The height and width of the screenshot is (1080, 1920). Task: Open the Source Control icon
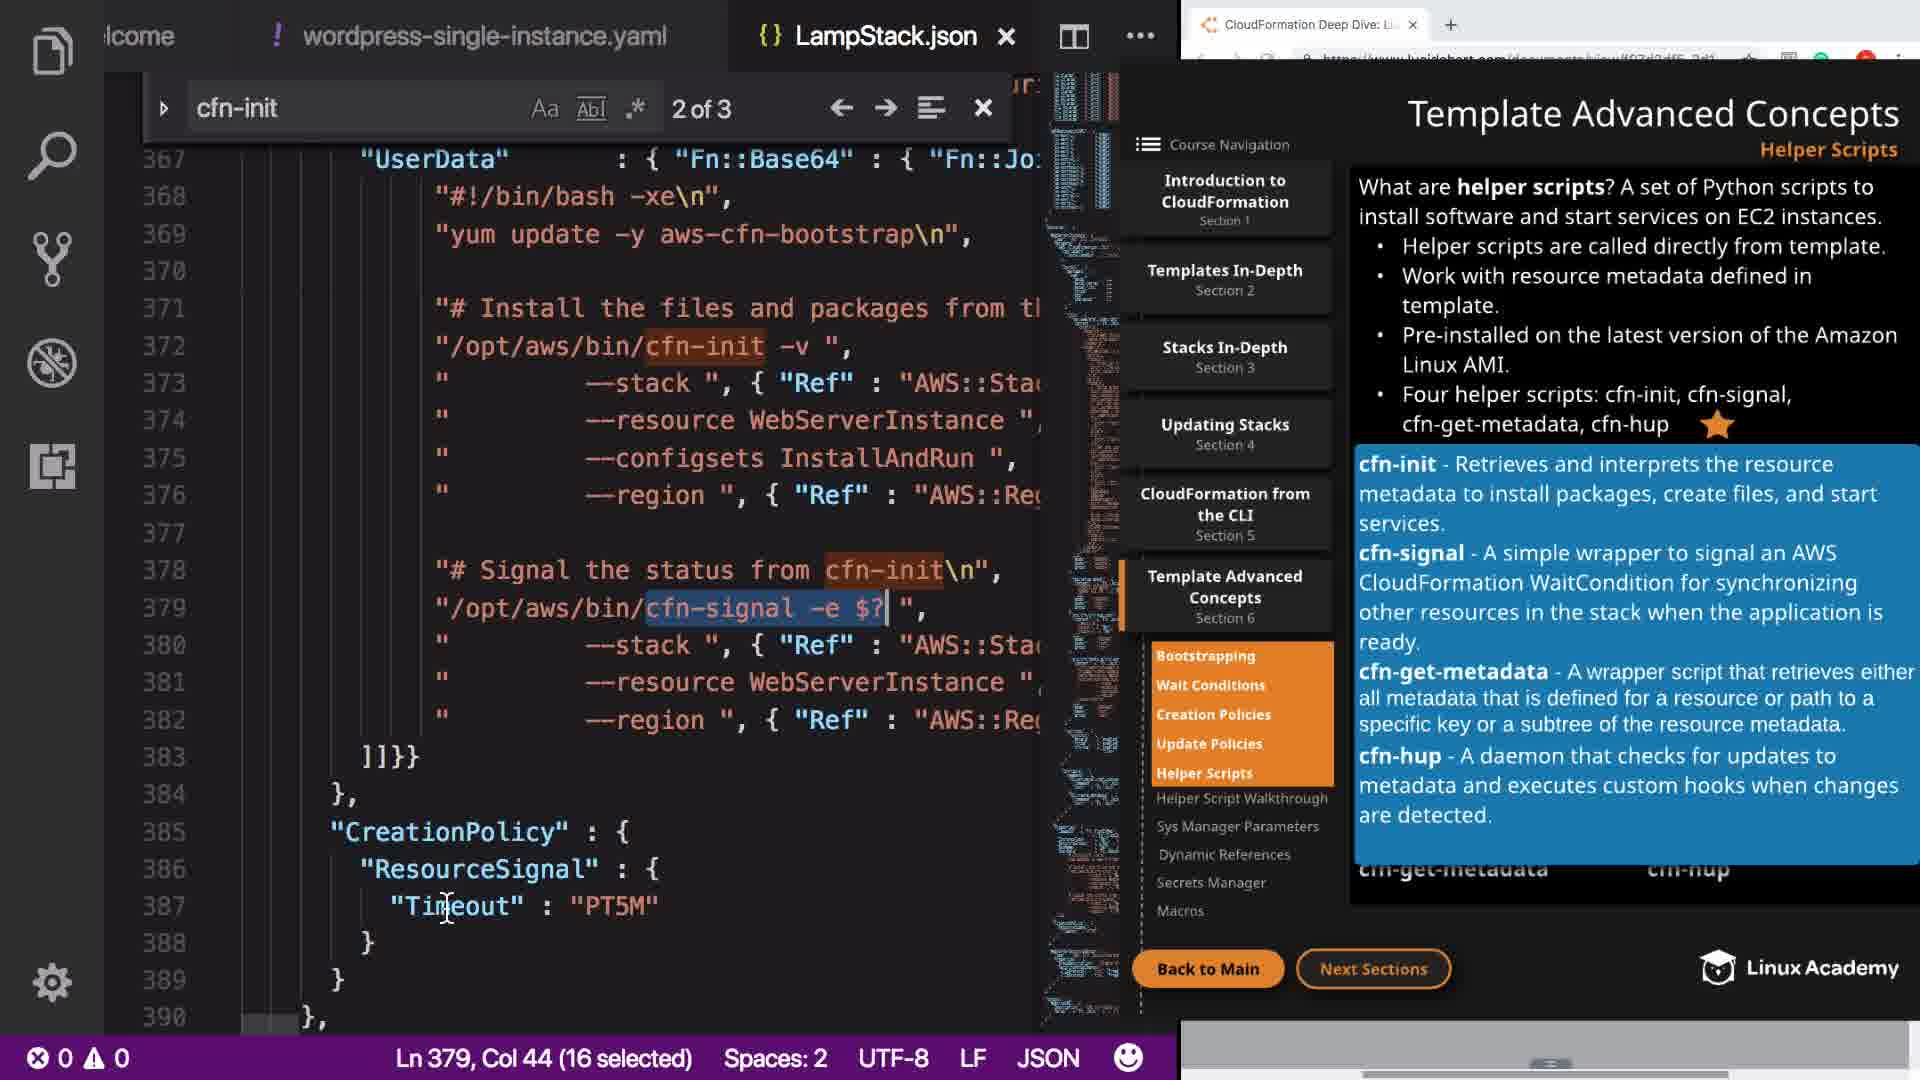coord(52,259)
